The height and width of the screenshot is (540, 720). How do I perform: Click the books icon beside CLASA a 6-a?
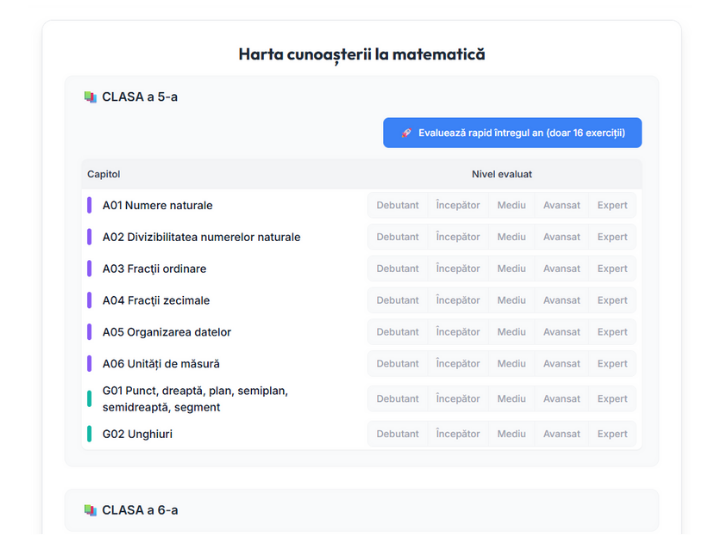point(91,510)
